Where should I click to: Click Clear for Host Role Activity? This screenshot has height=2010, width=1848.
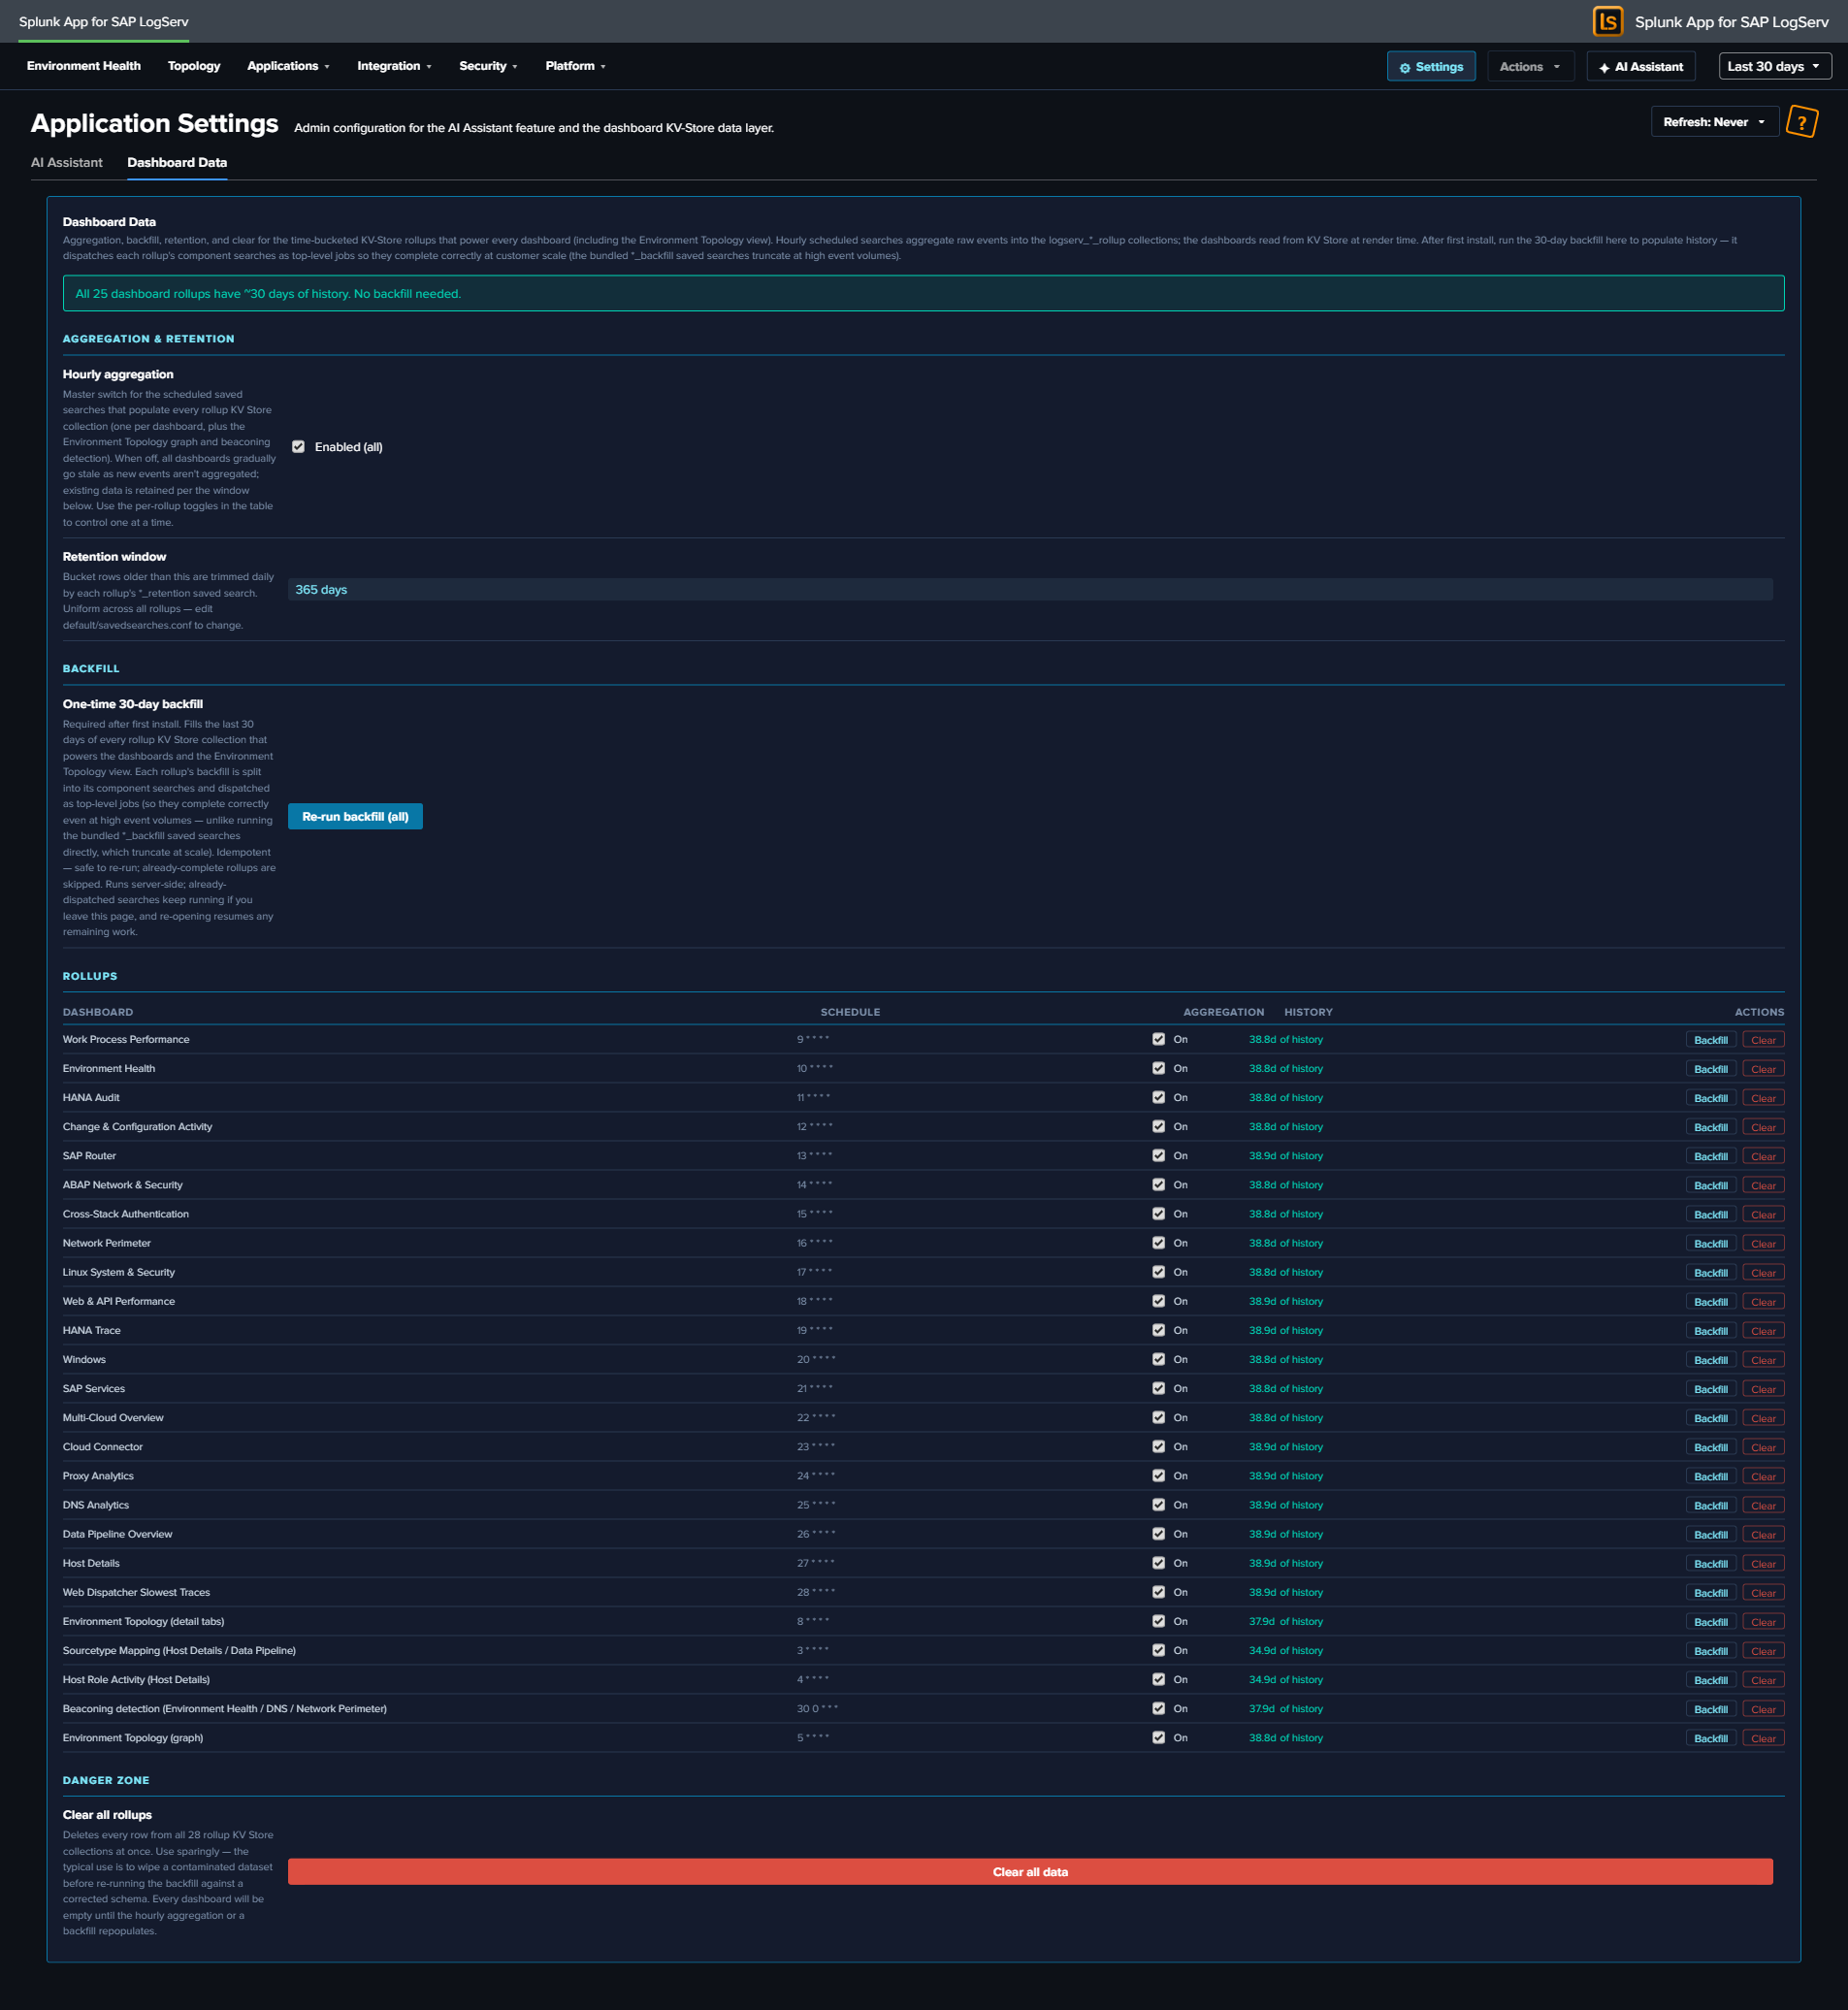pyautogui.click(x=1762, y=1680)
